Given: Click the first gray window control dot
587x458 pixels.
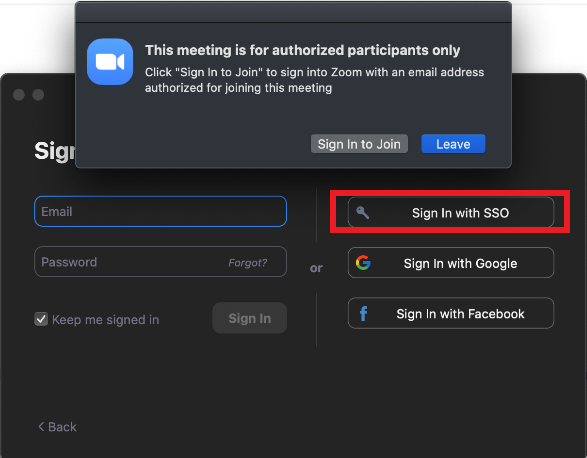Looking at the screenshot, I should (x=19, y=95).
